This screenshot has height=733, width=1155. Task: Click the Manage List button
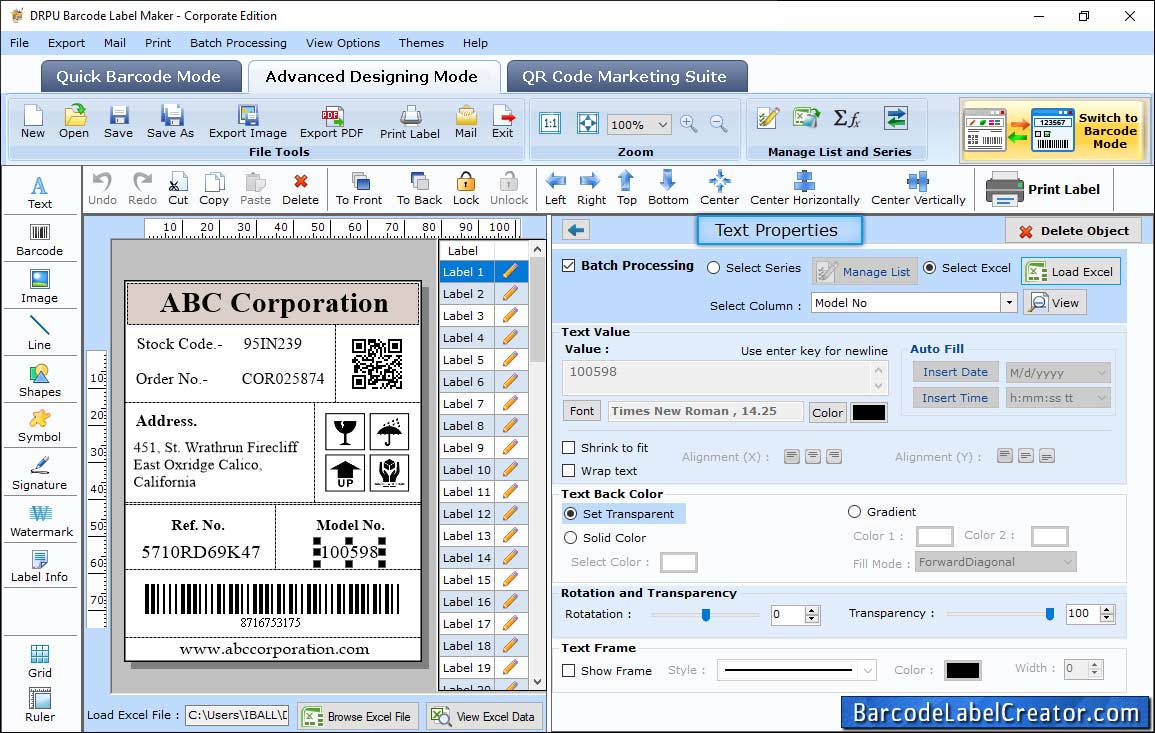point(865,271)
